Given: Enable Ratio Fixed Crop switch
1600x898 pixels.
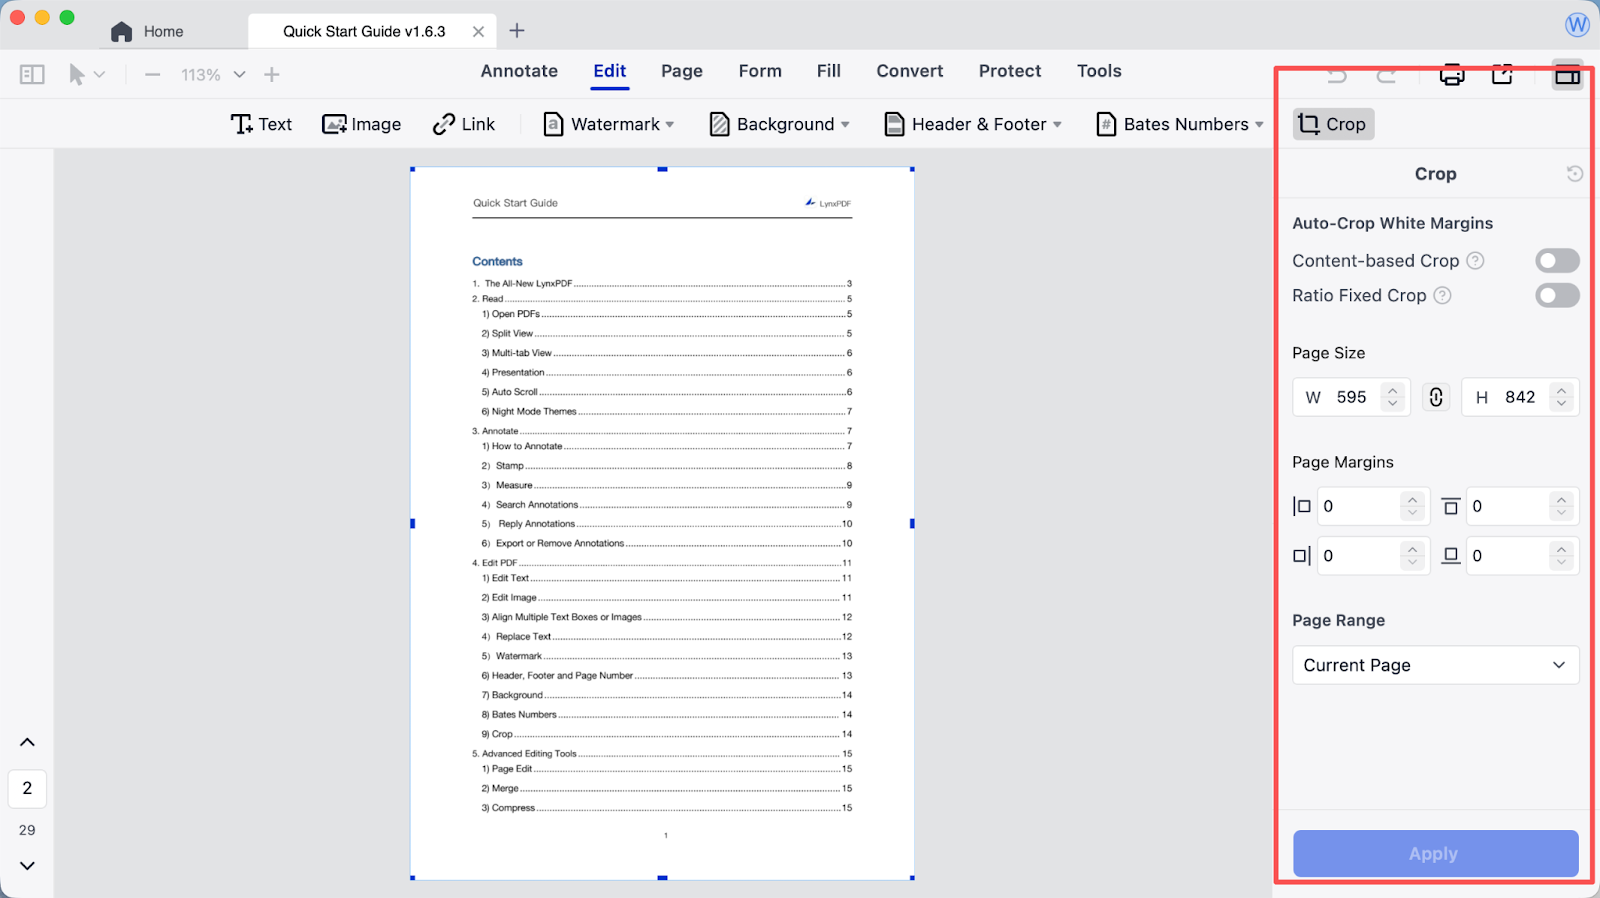Looking at the screenshot, I should pos(1557,296).
